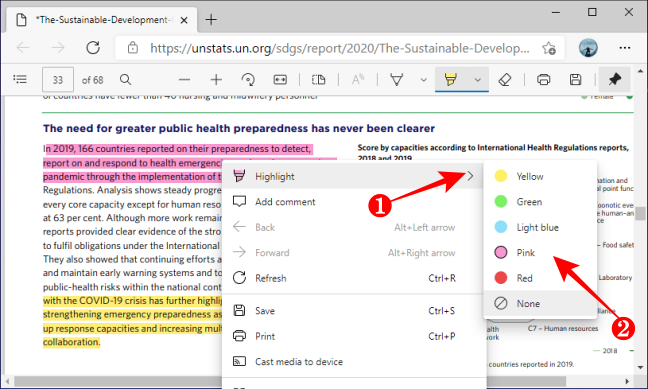This screenshot has width=648, height=389.
Task: Zoom out using the minus icon
Action: (x=184, y=79)
